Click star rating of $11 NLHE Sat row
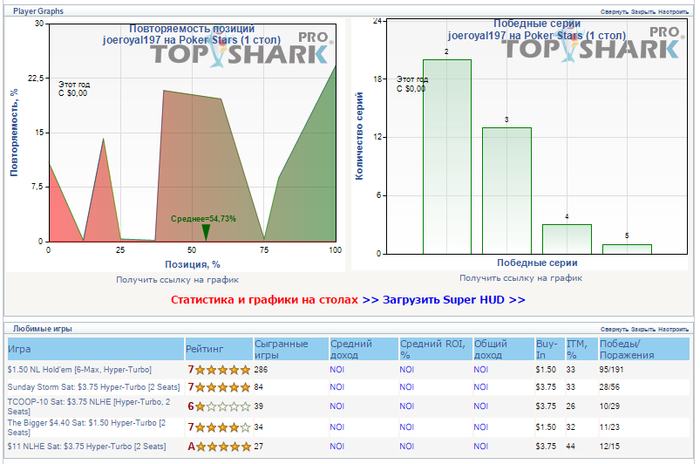 tap(223, 447)
